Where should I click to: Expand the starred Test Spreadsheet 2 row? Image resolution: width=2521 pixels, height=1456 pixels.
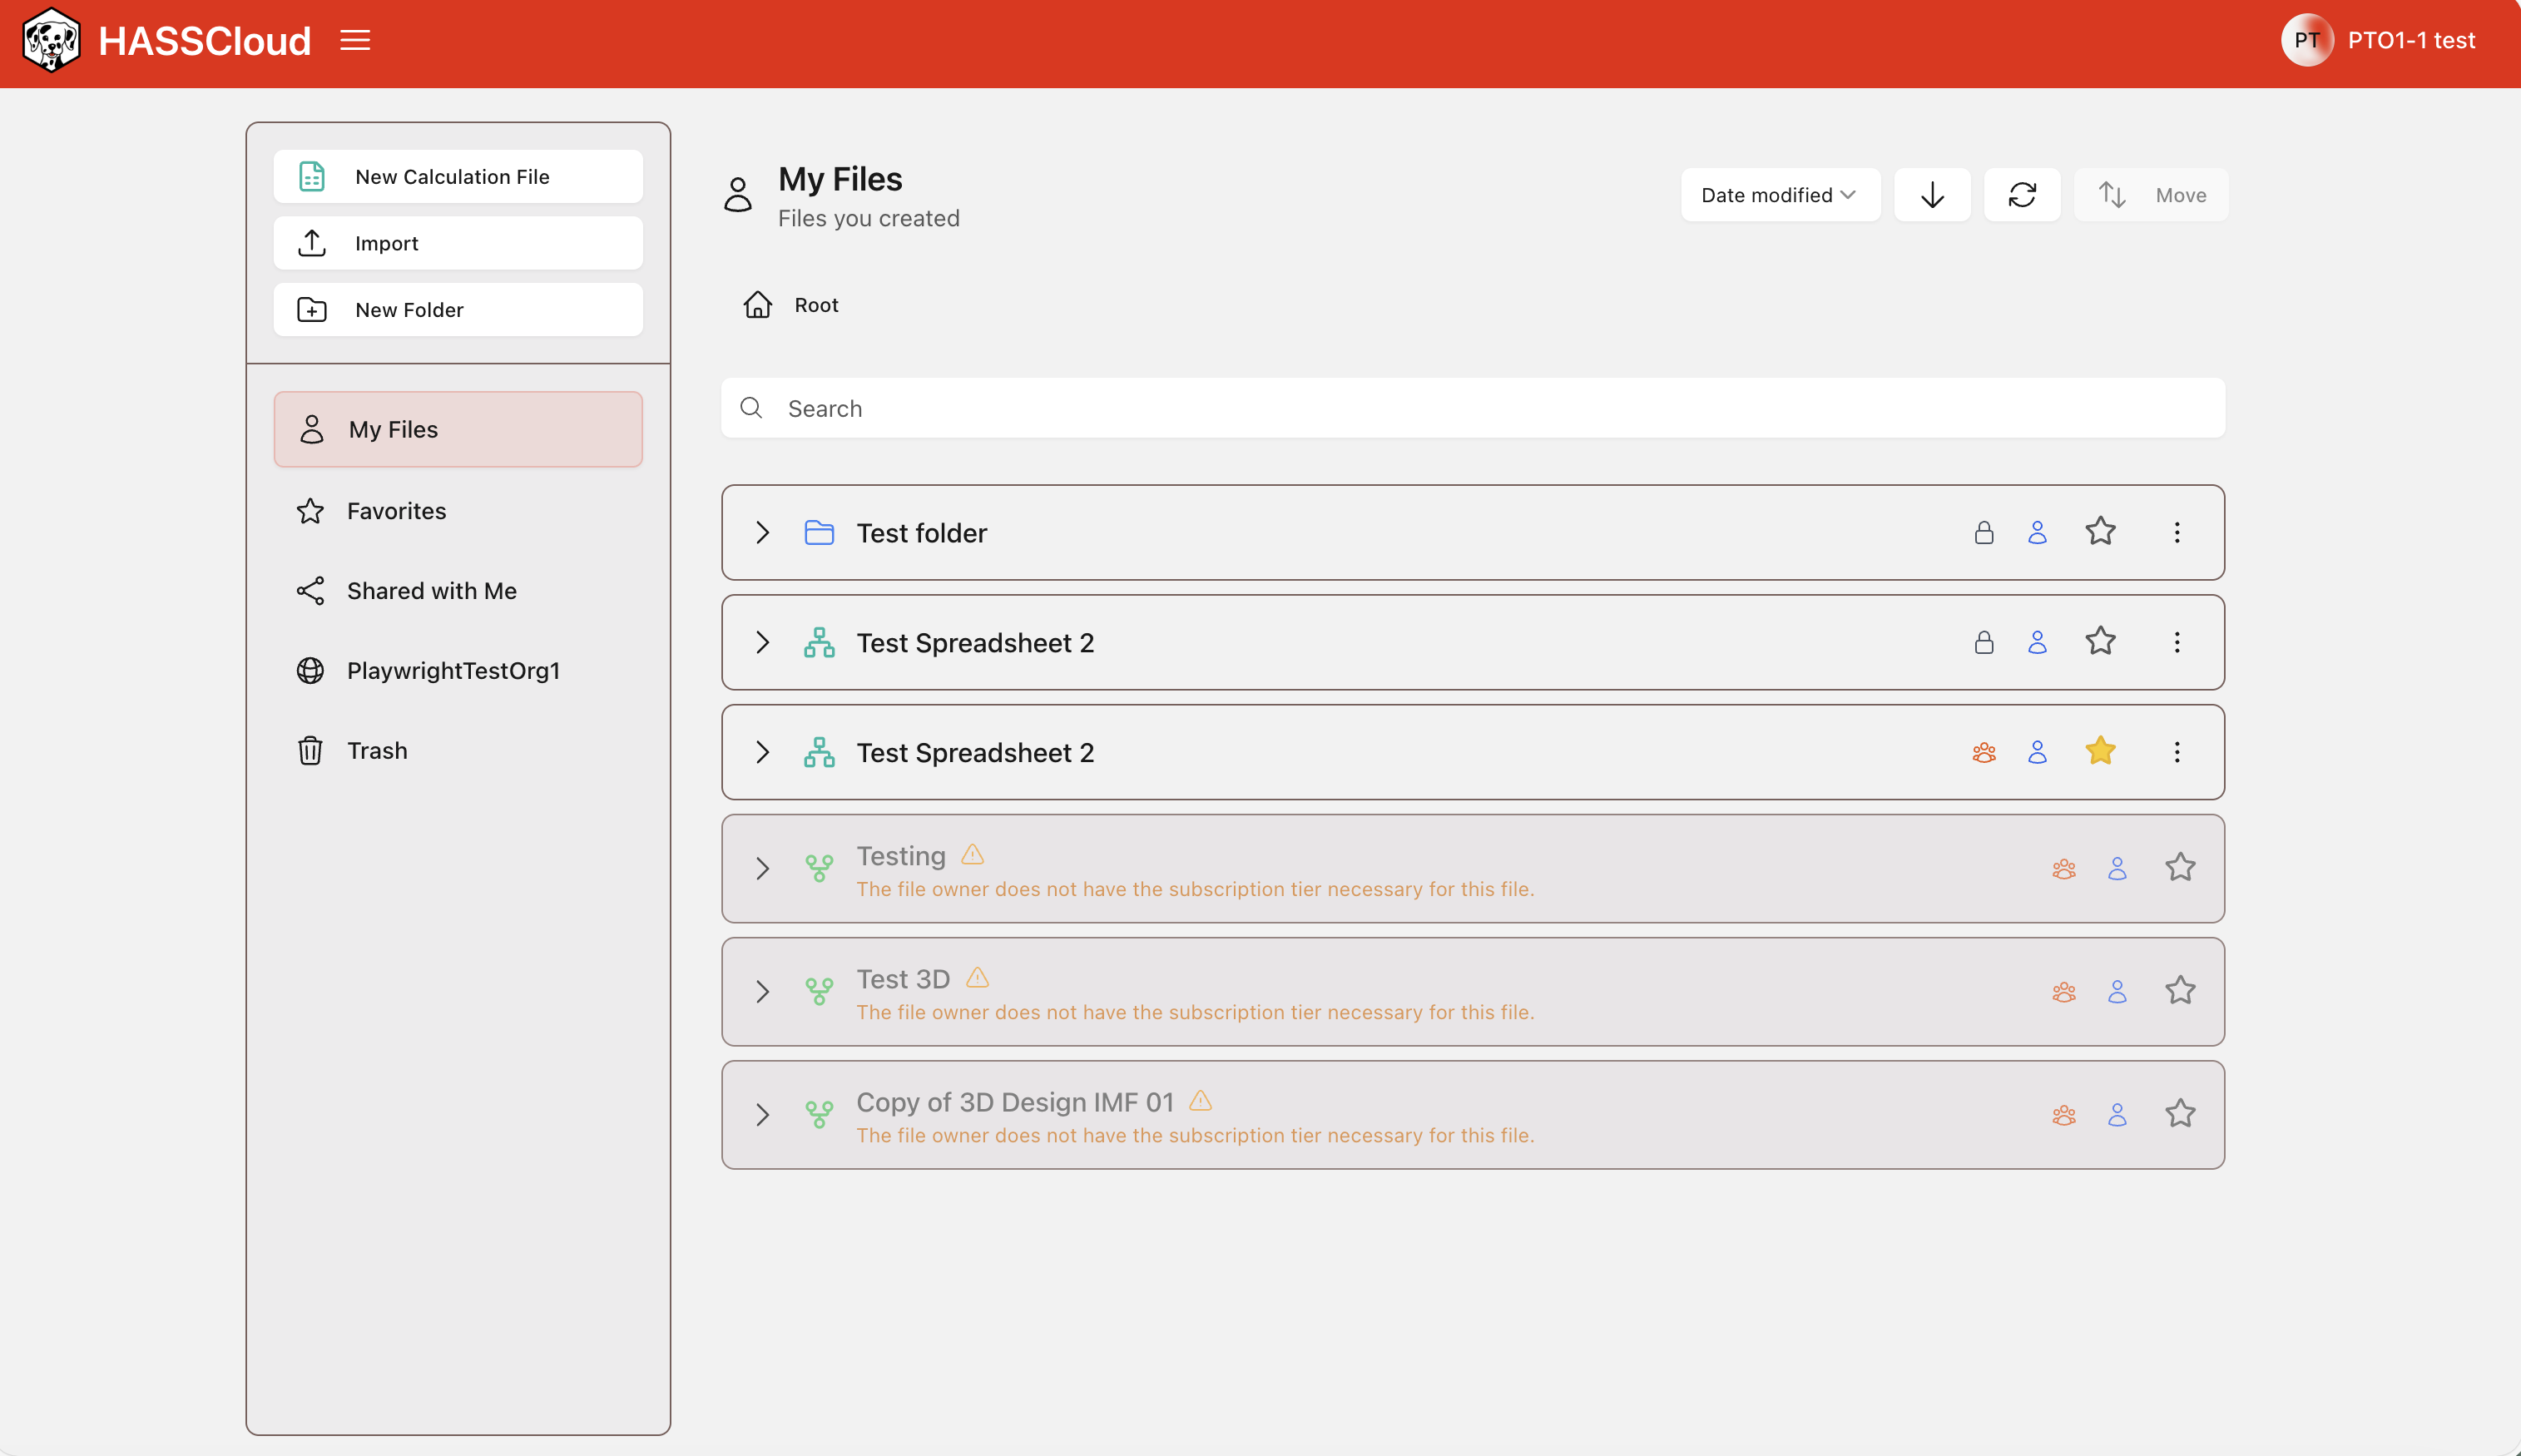click(x=762, y=753)
